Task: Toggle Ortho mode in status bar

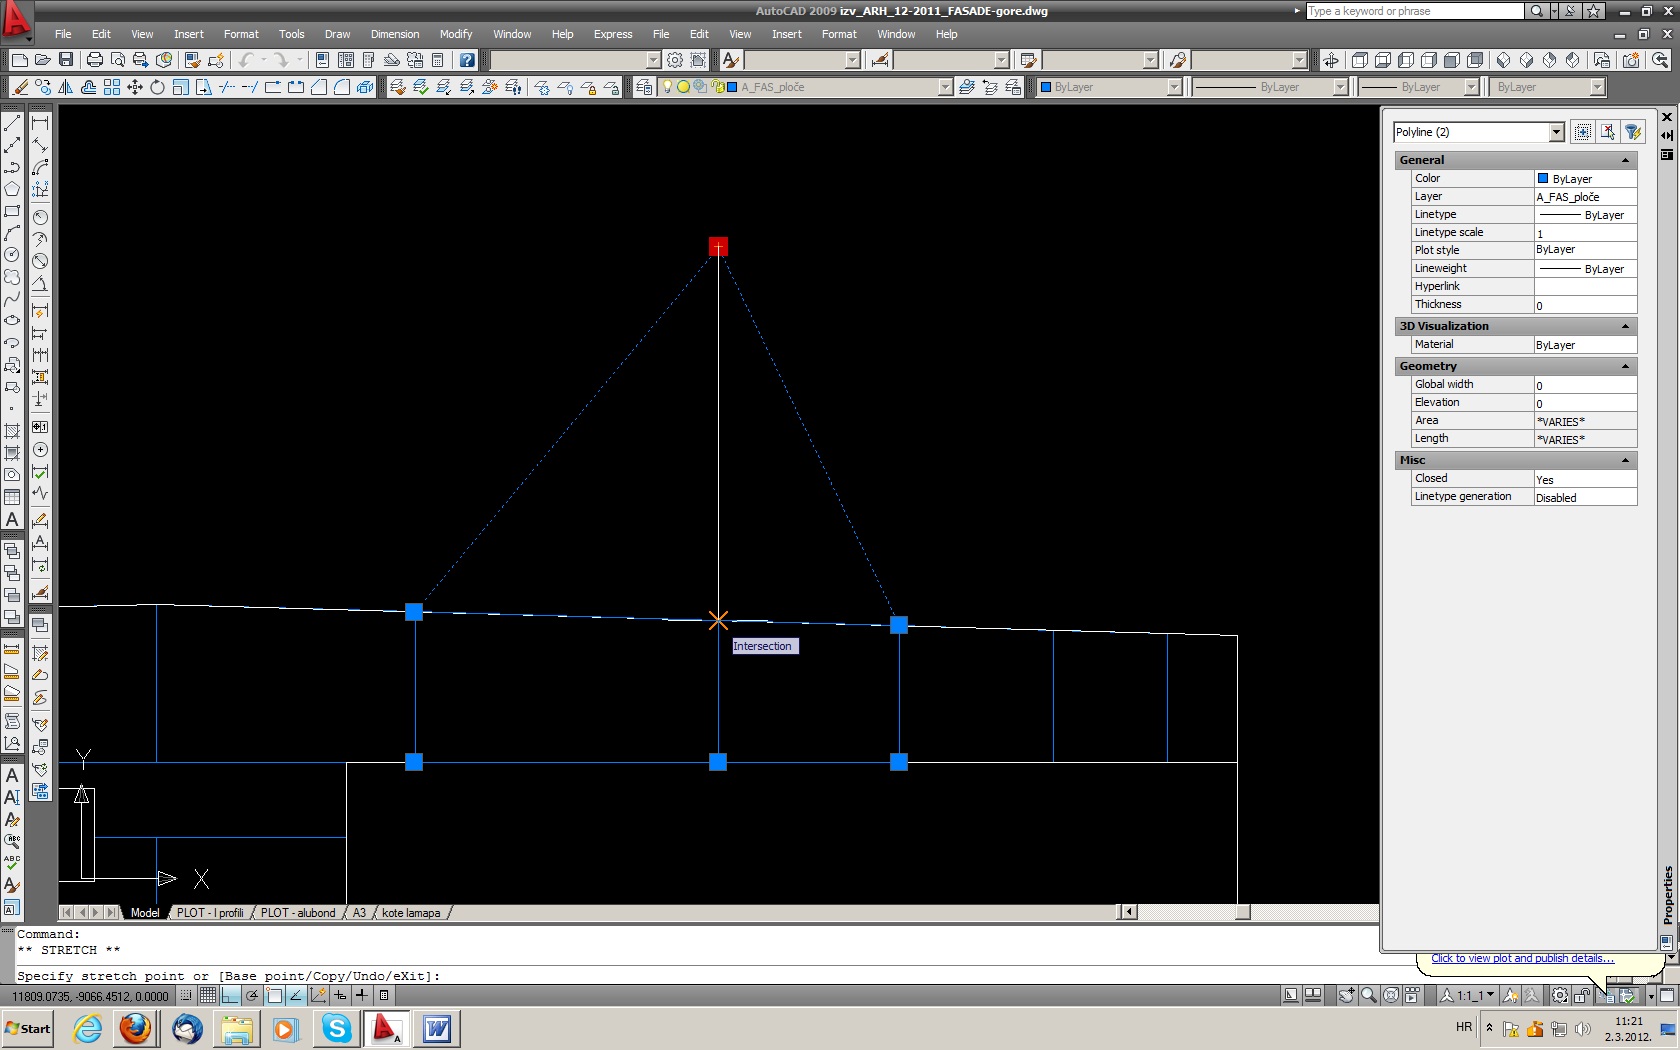Action: click(x=230, y=996)
